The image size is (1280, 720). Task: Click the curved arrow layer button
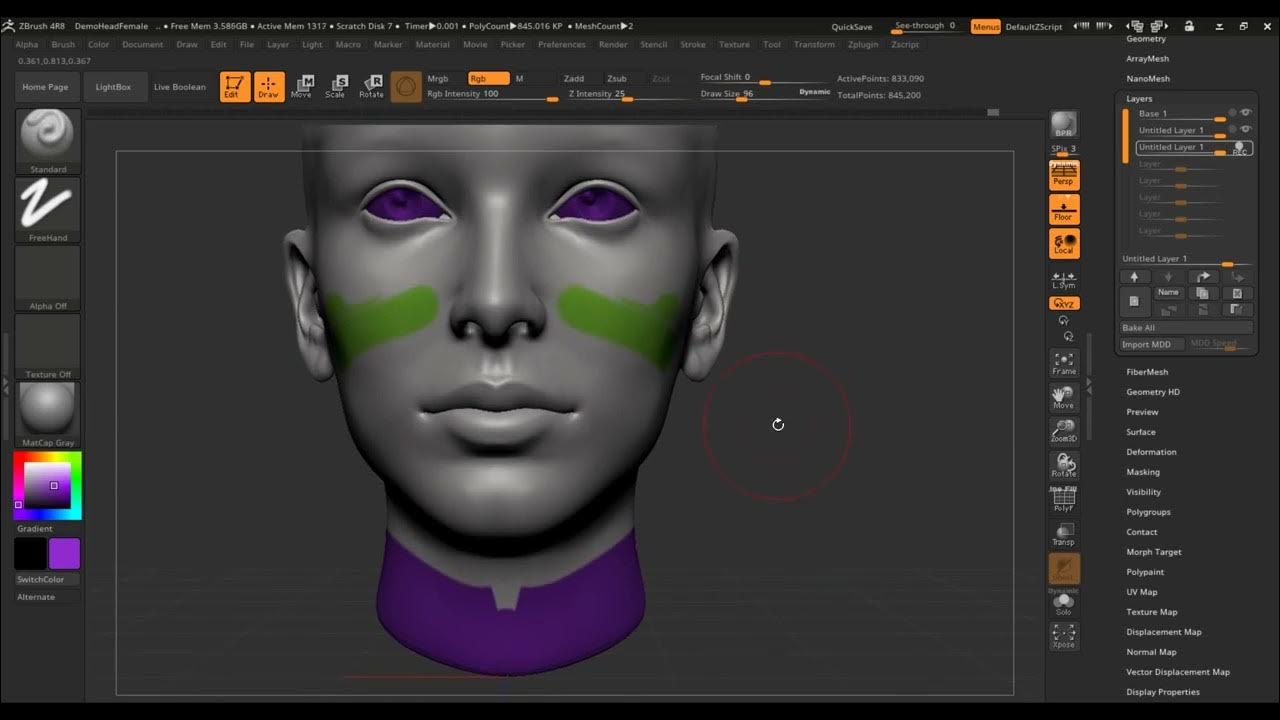click(x=1203, y=277)
